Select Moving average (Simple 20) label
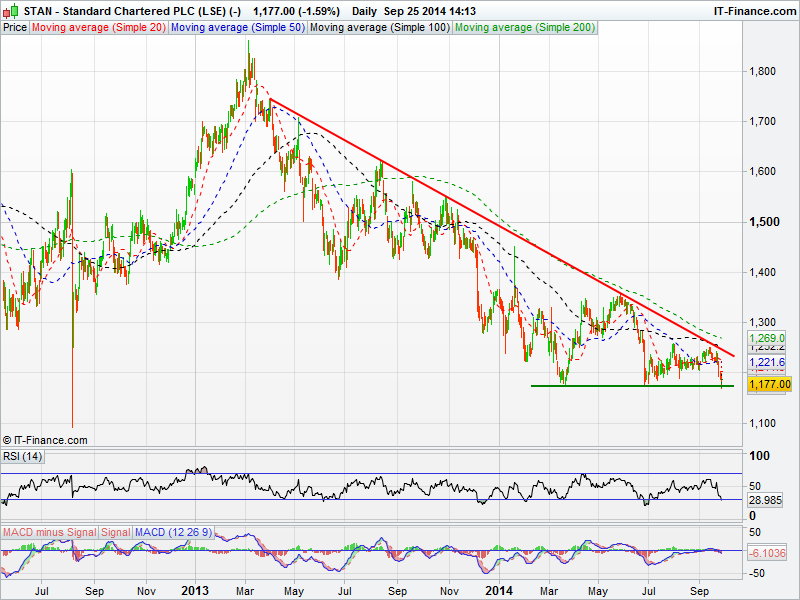This screenshot has height=600, width=800. (x=98, y=28)
